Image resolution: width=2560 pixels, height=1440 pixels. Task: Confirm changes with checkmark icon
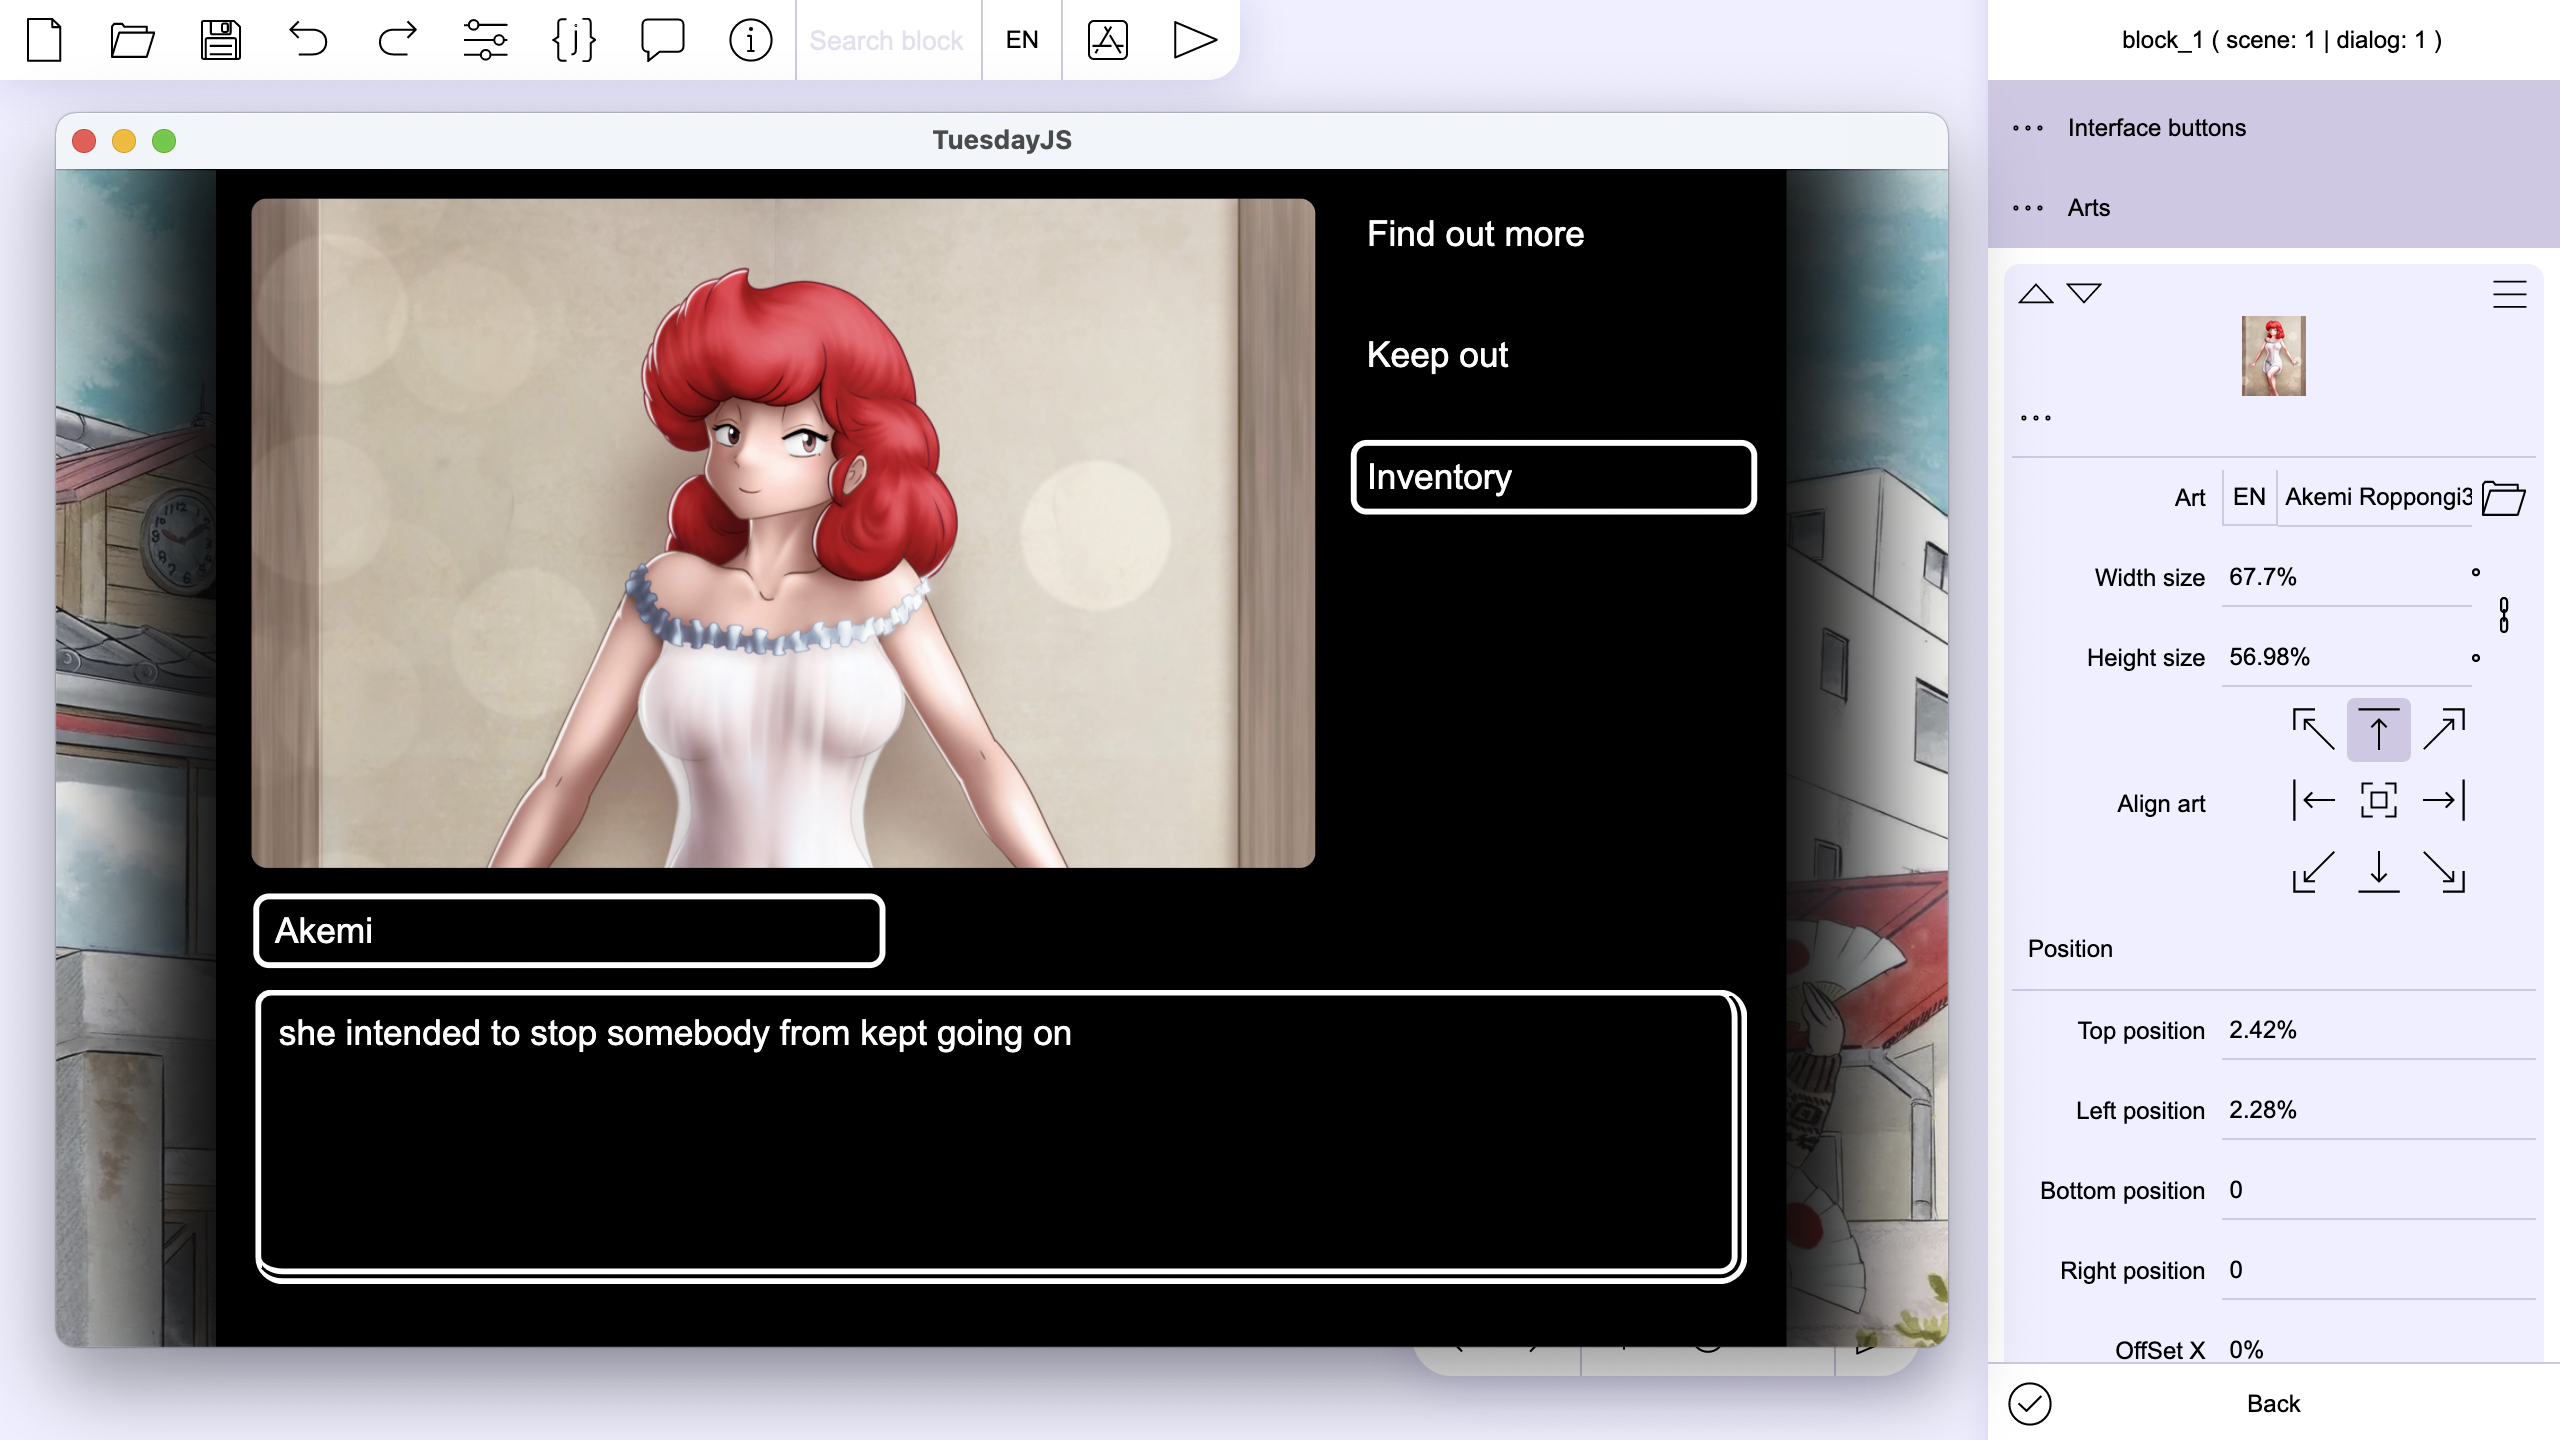(2029, 1404)
